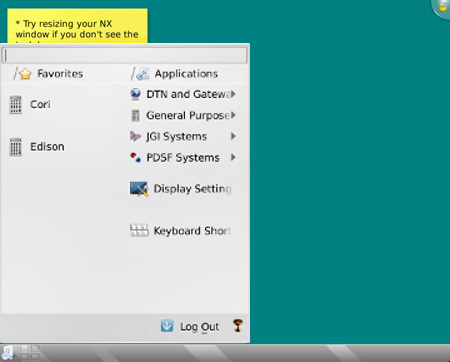The width and height of the screenshot is (450, 362).
Task: Open the Edison favorite server icon
Action: pos(15,147)
